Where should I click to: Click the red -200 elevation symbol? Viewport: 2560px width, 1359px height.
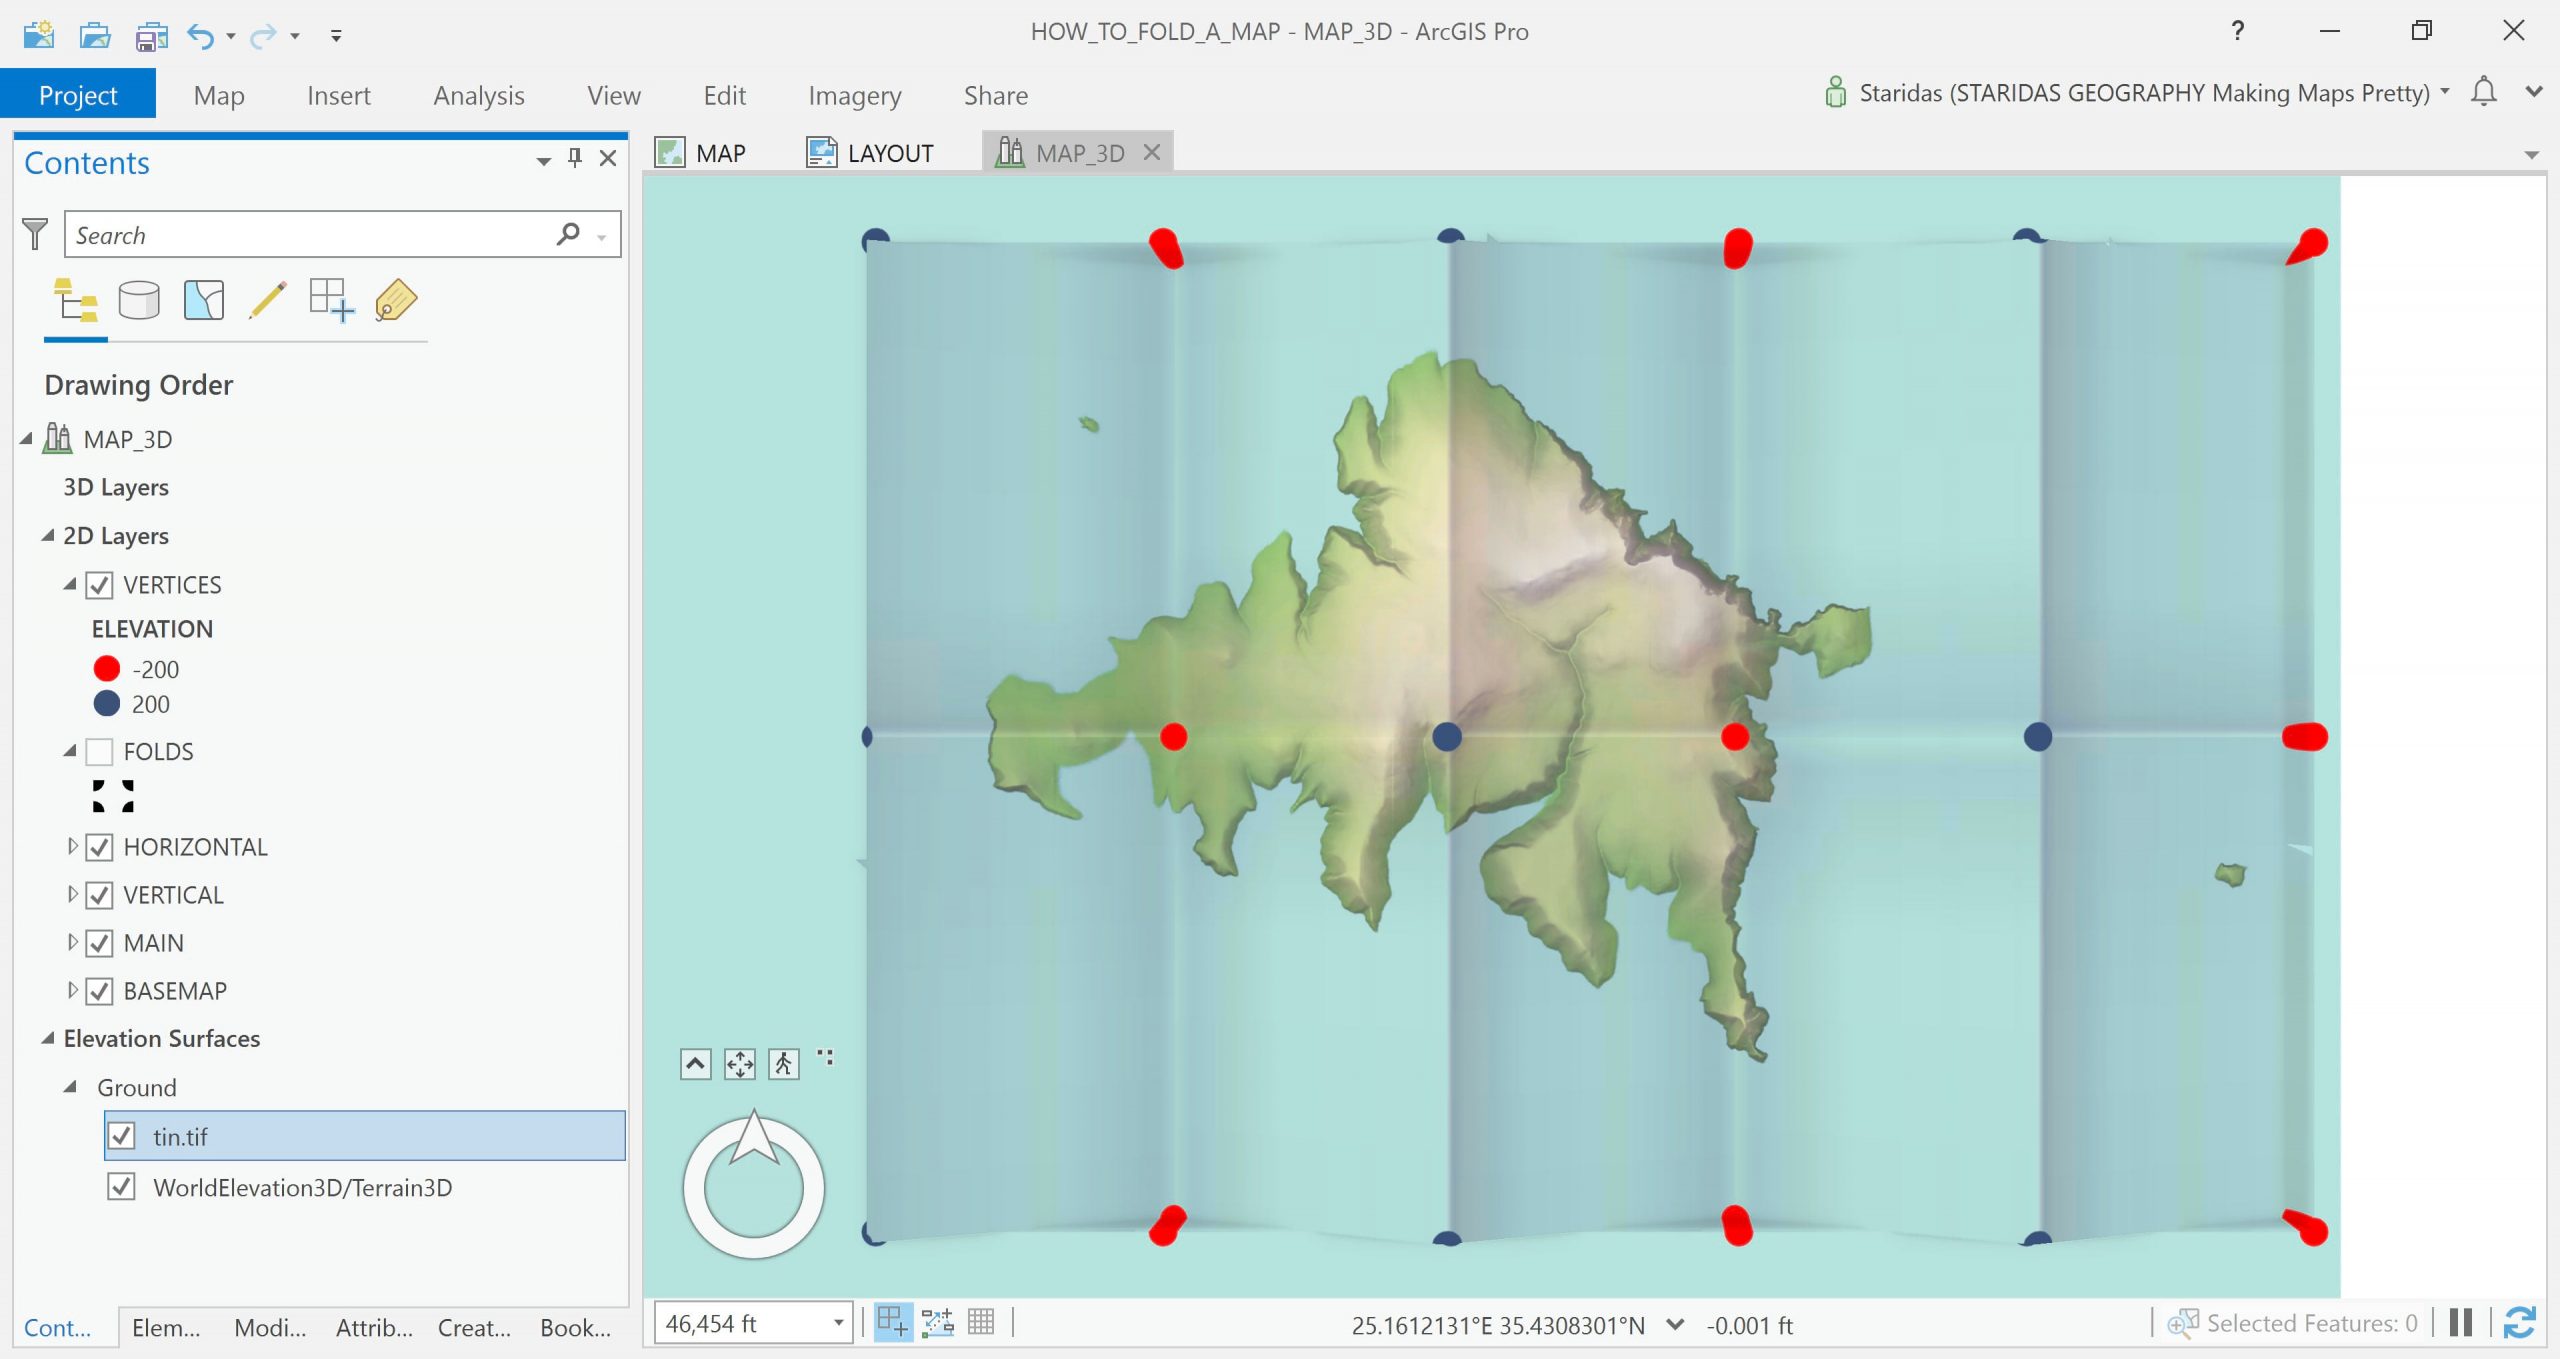107,669
